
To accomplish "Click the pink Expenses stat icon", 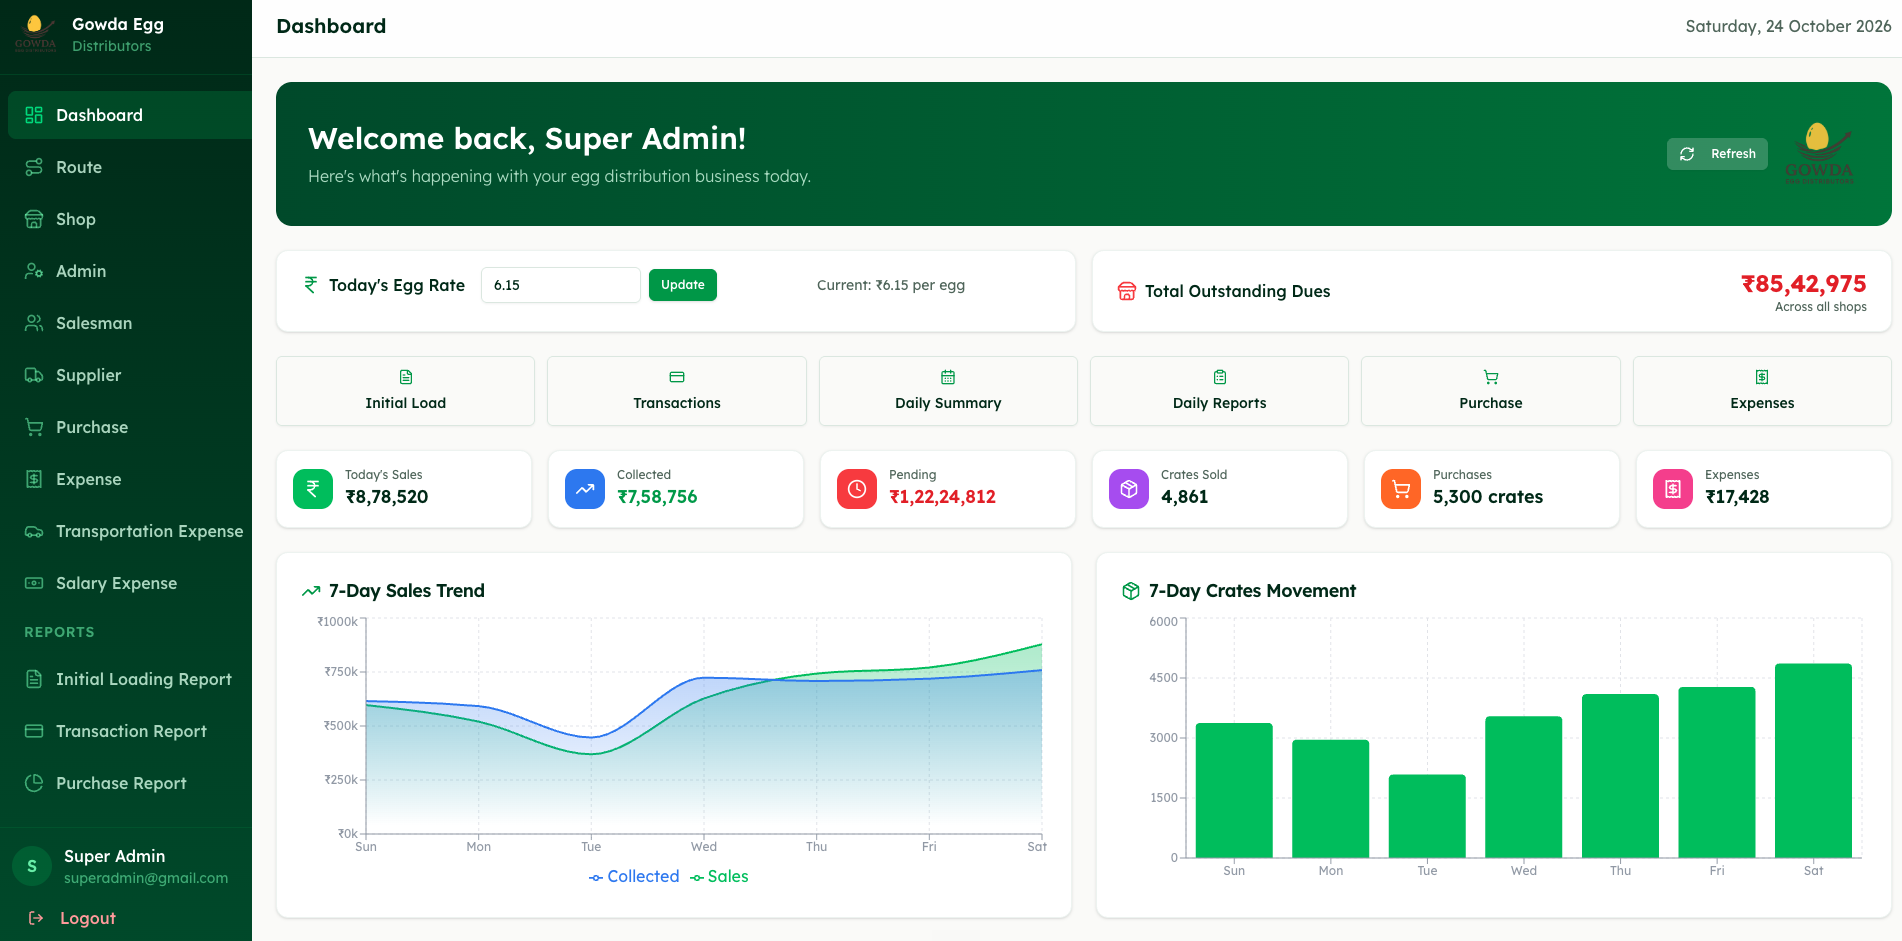I will [x=1673, y=489].
